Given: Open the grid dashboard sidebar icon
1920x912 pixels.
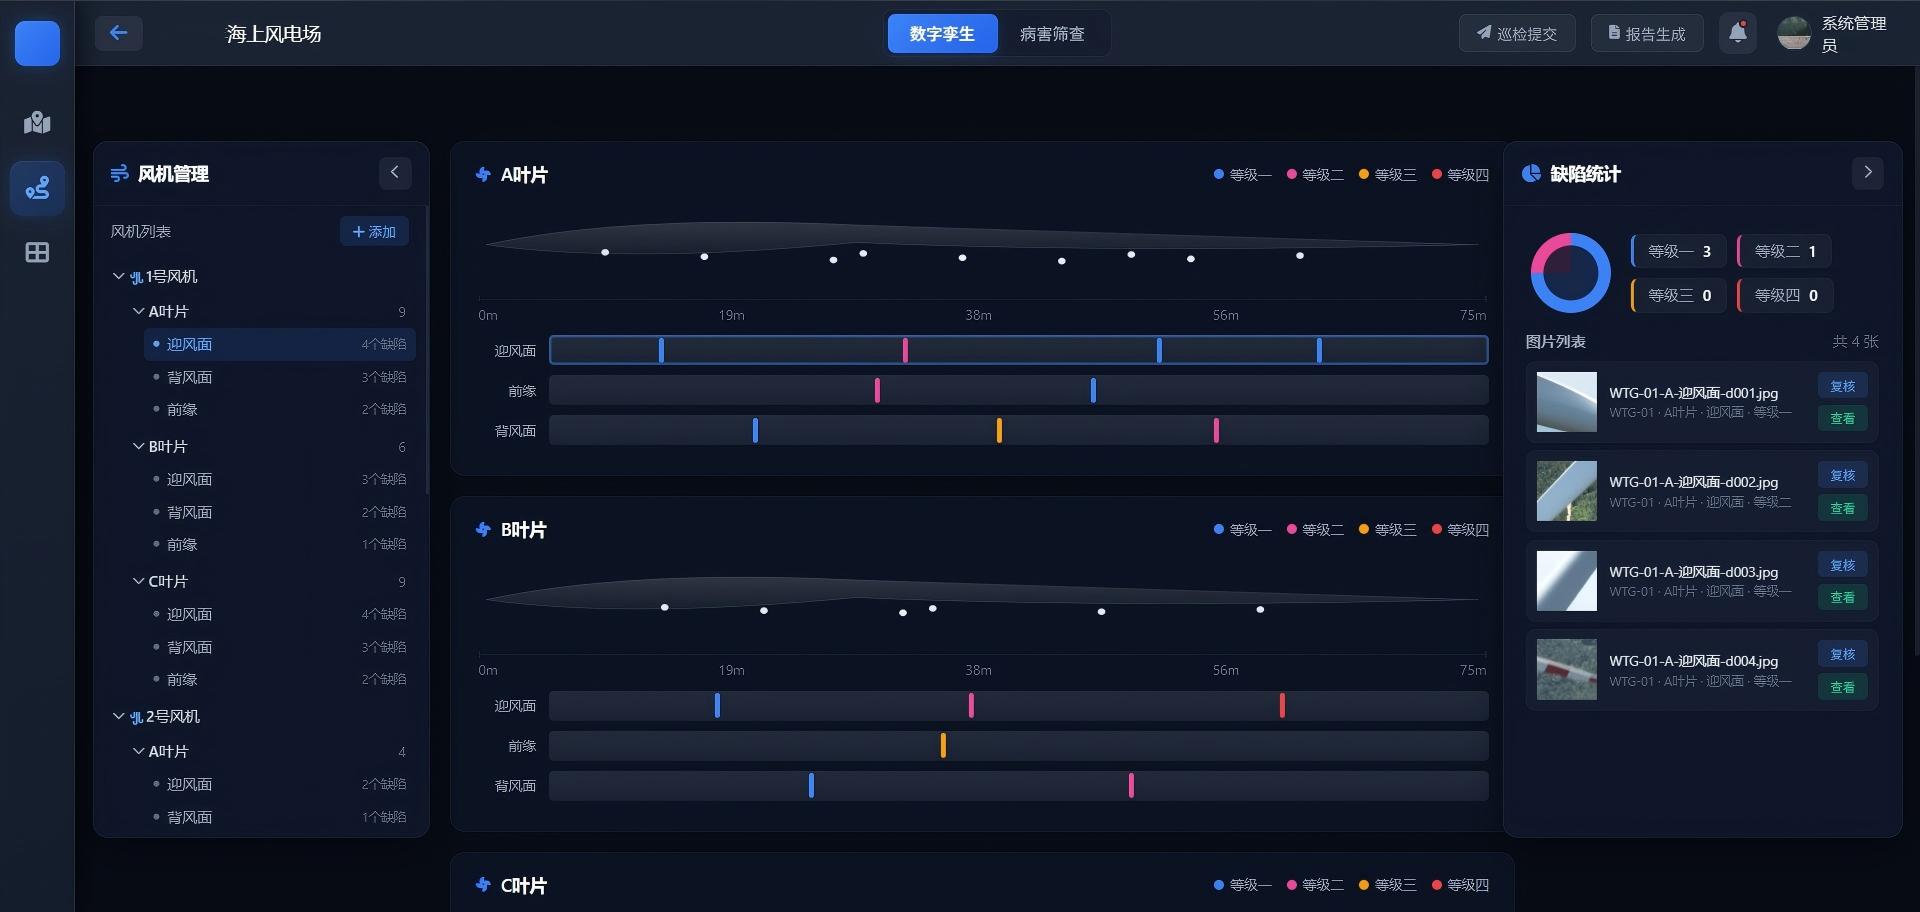Looking at the screenshot, I should coord(37,252).
